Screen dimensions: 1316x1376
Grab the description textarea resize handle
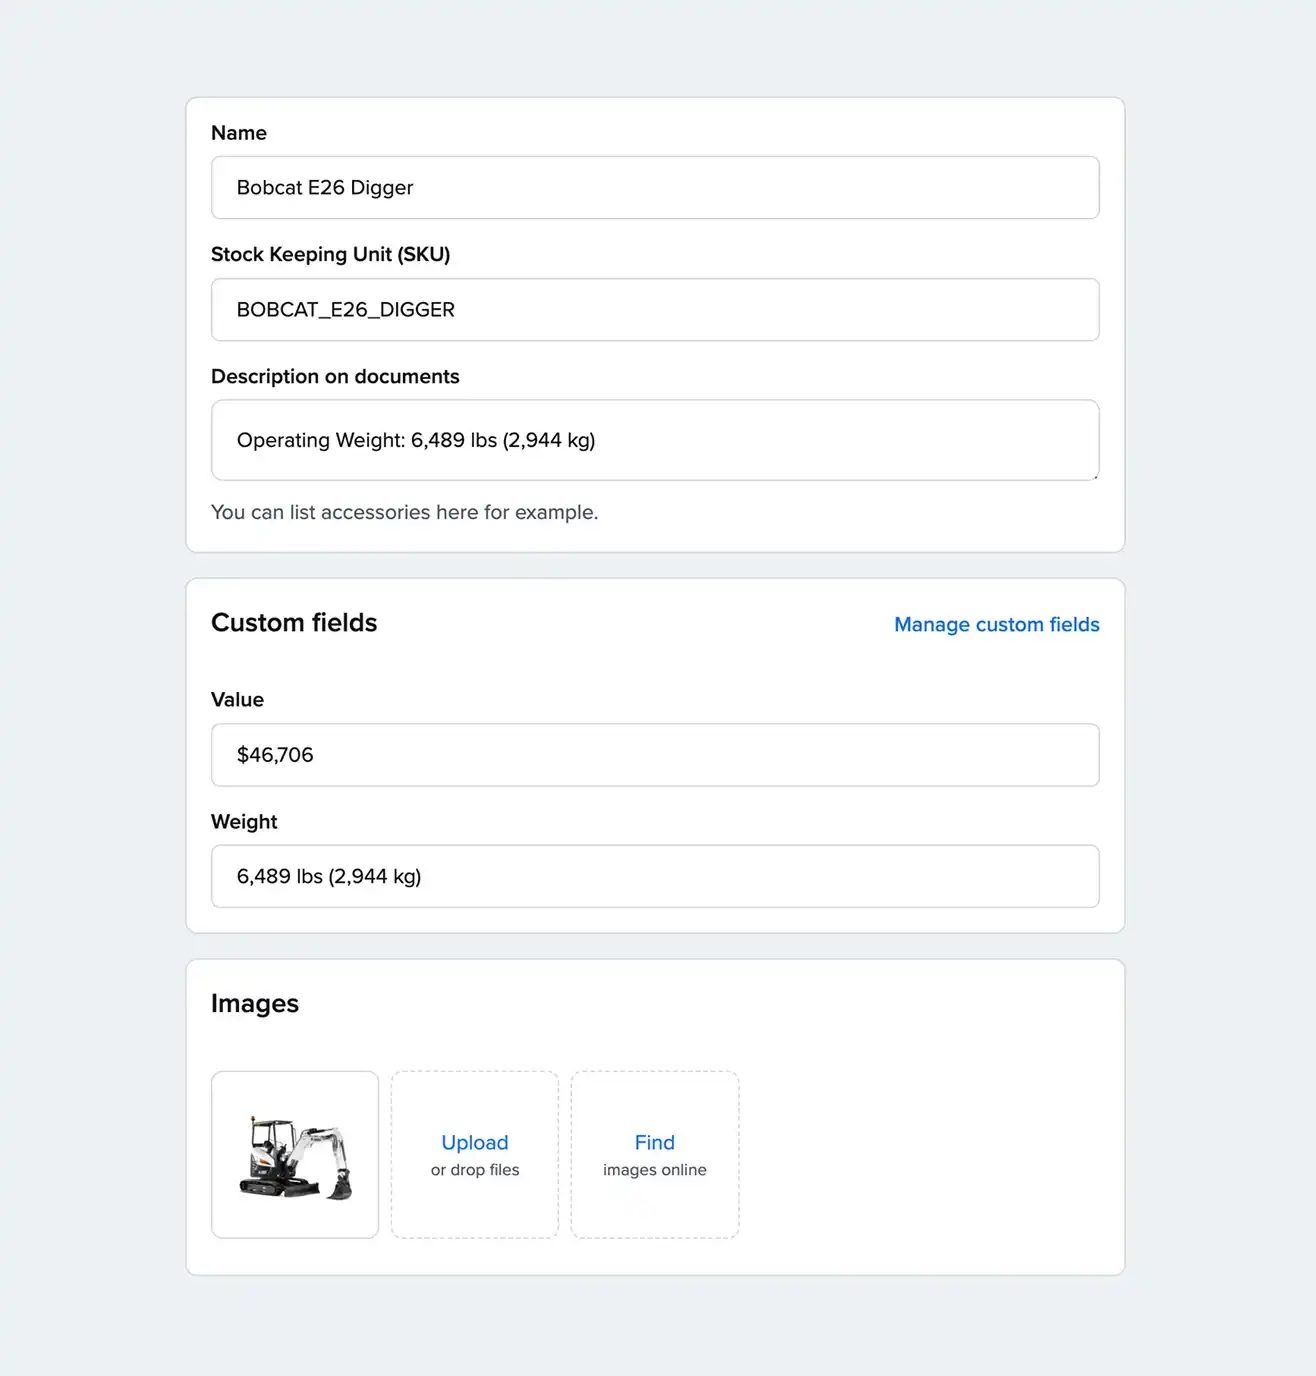click(1095, 476)
